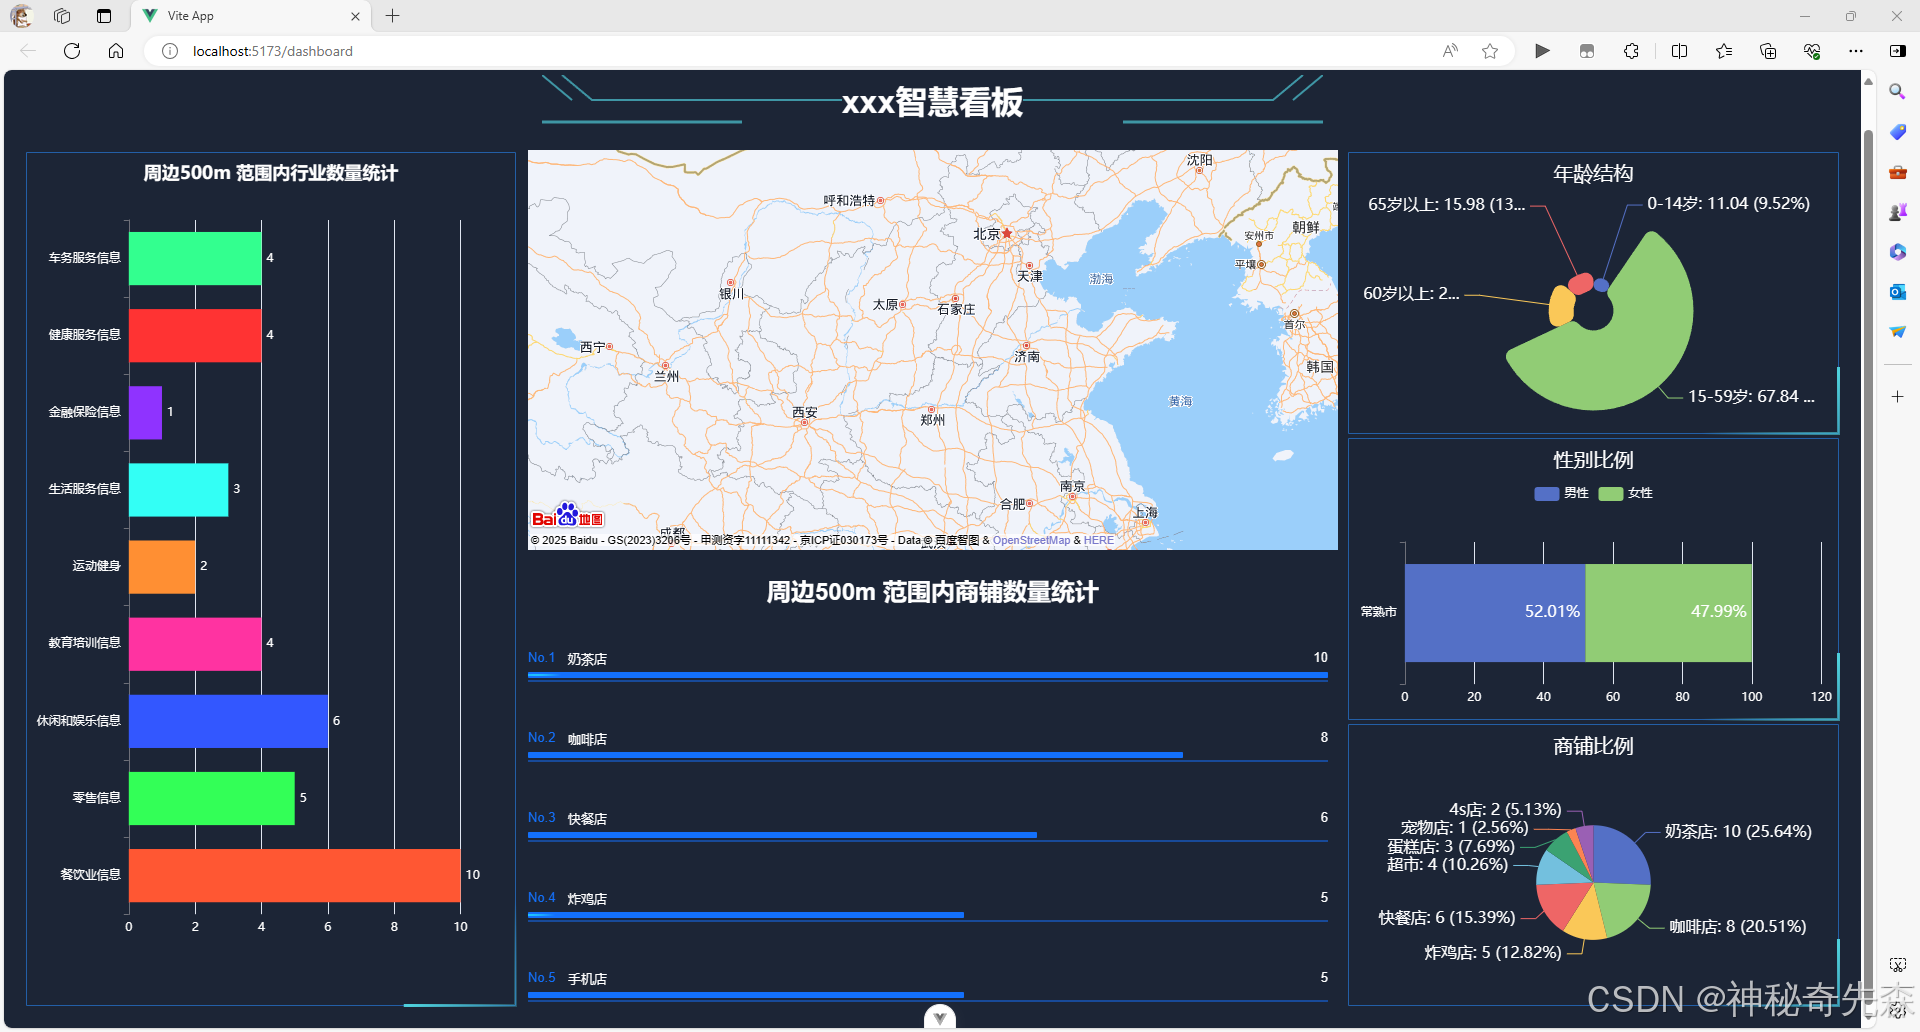Open sidebar Microsoft 365 icon

click(1897, 252)
